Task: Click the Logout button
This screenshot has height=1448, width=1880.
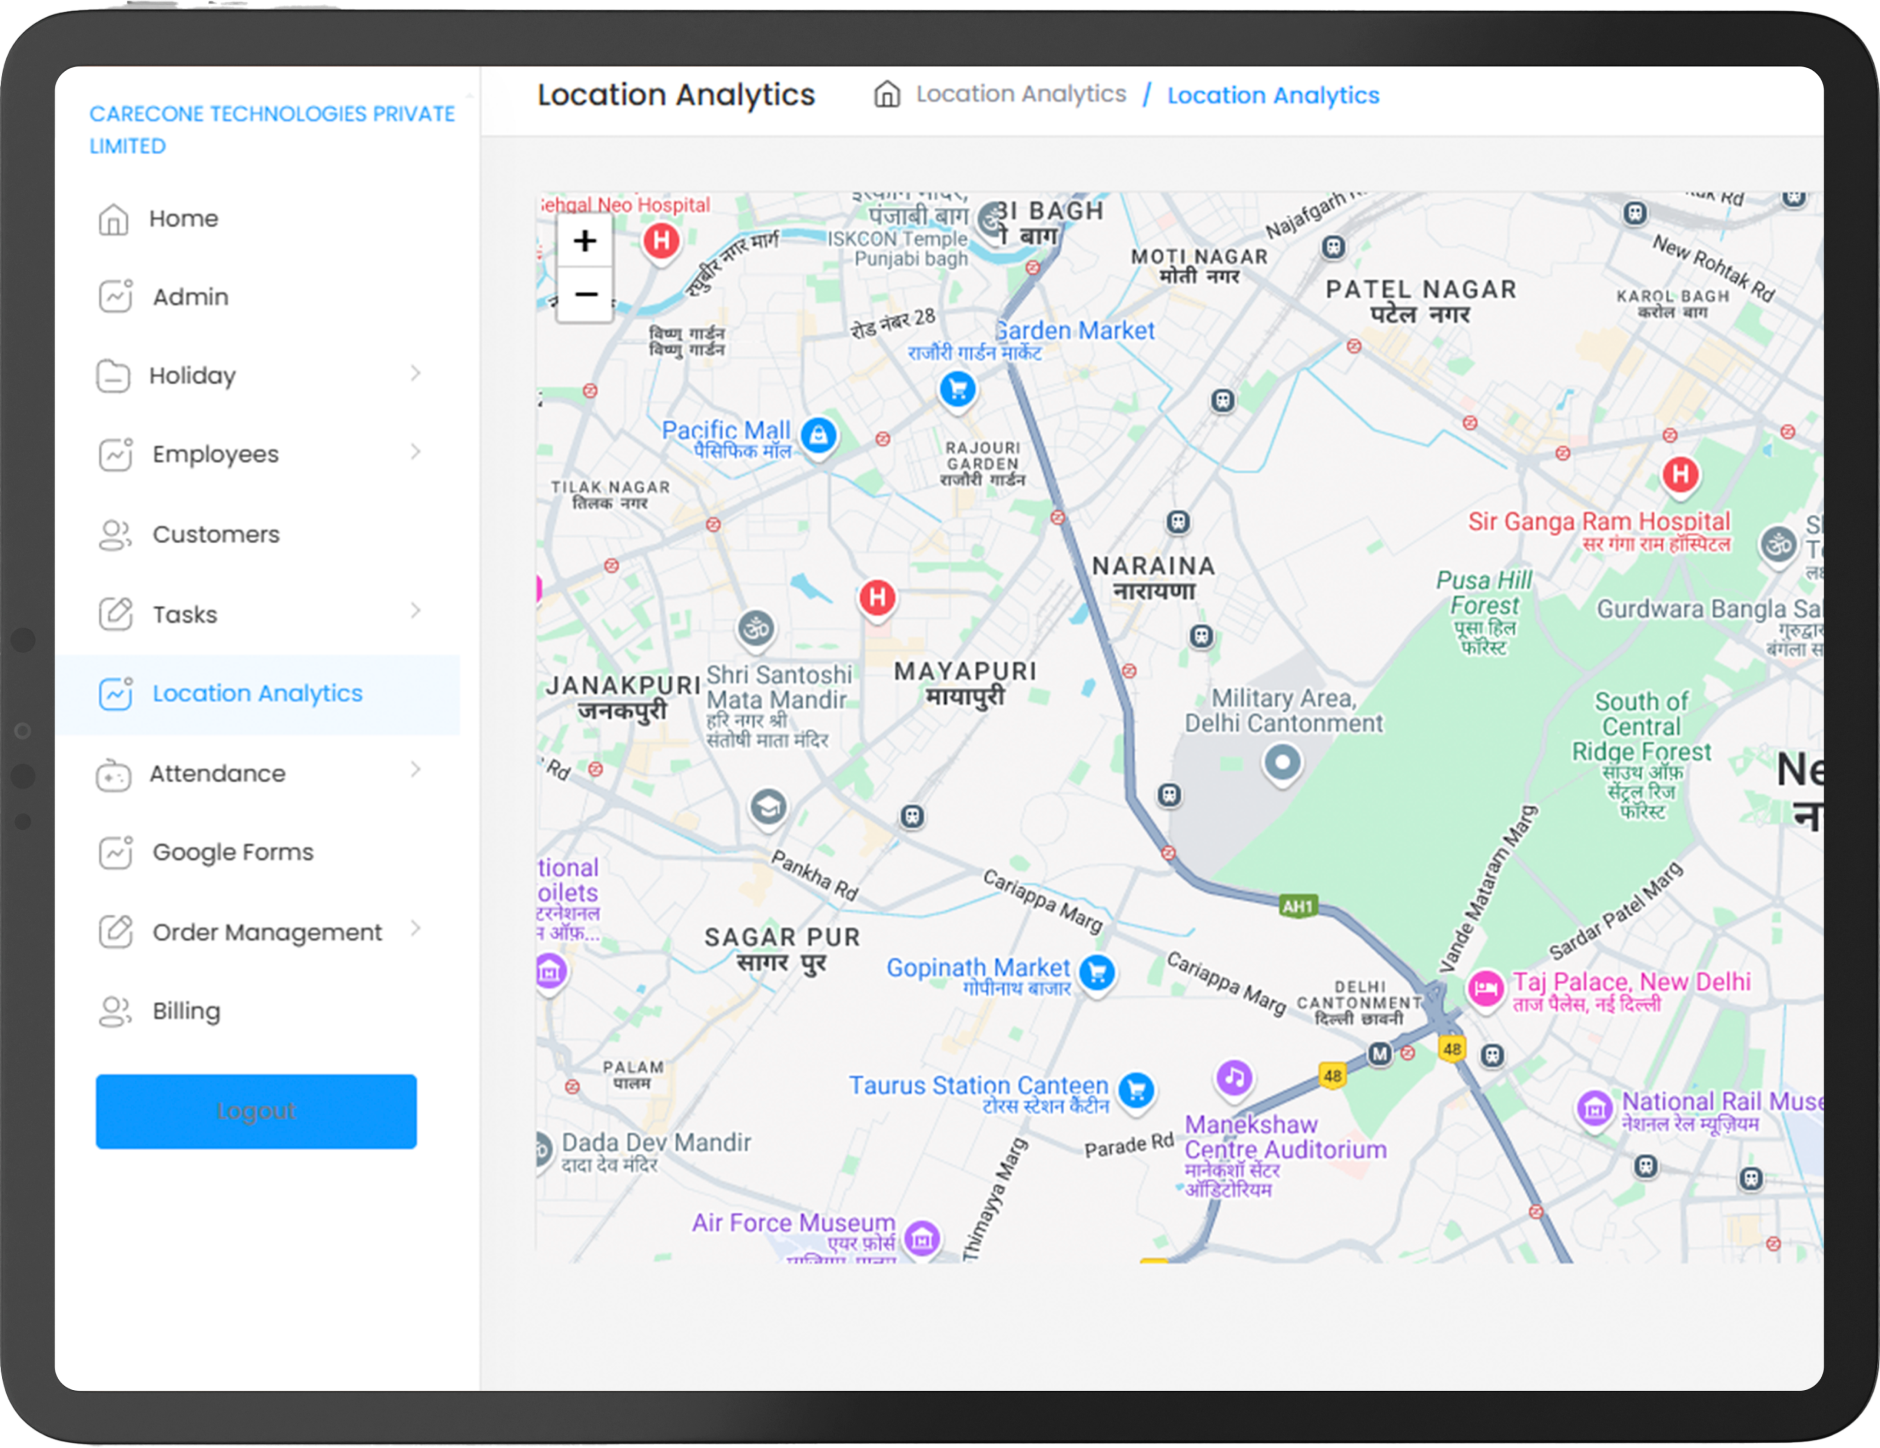Action: (x=256, y=1111)
